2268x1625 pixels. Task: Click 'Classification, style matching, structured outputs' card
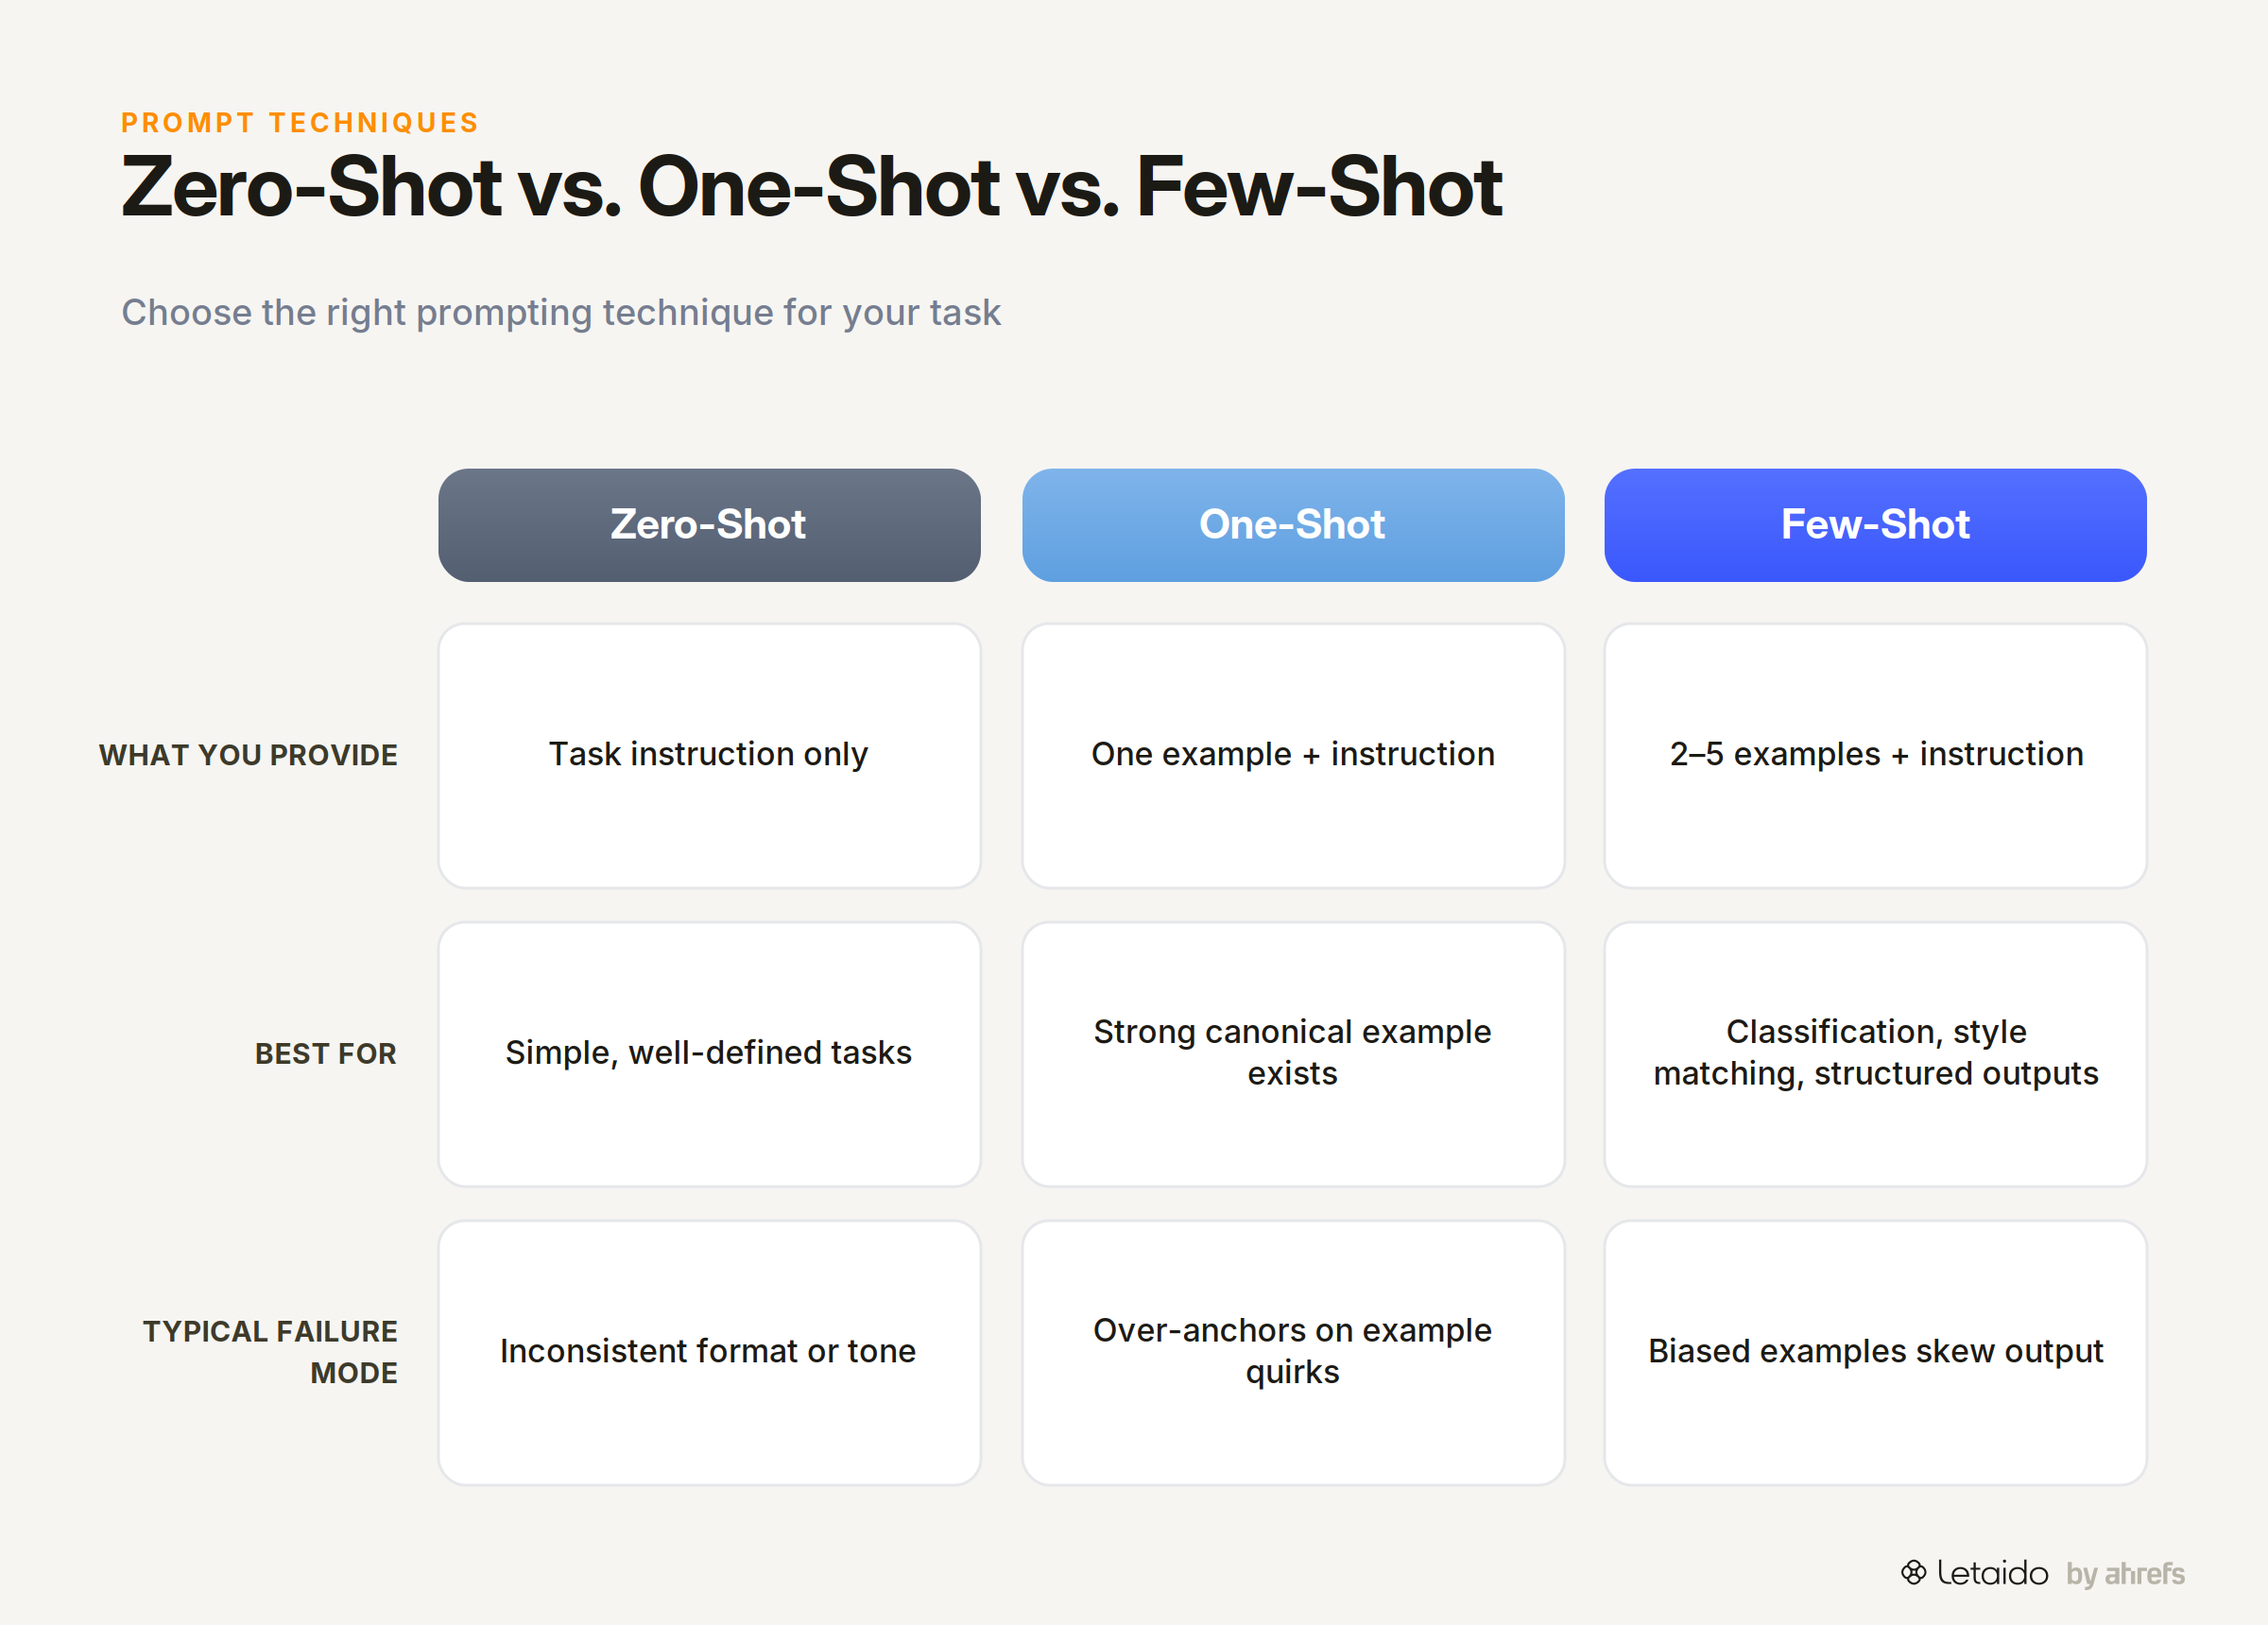point(1875,1054)
